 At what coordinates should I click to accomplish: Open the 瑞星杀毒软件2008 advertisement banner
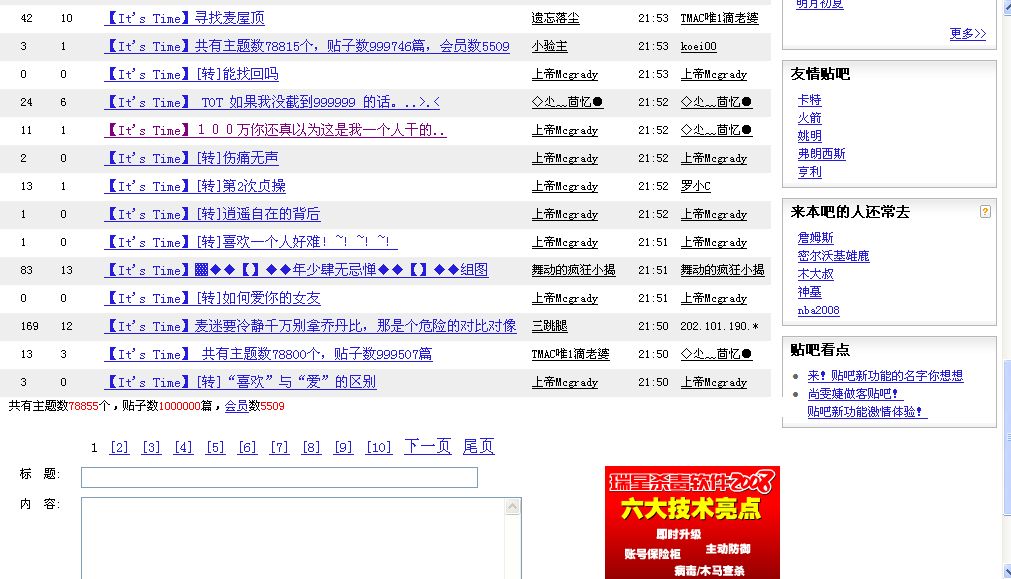click(692, 522)
